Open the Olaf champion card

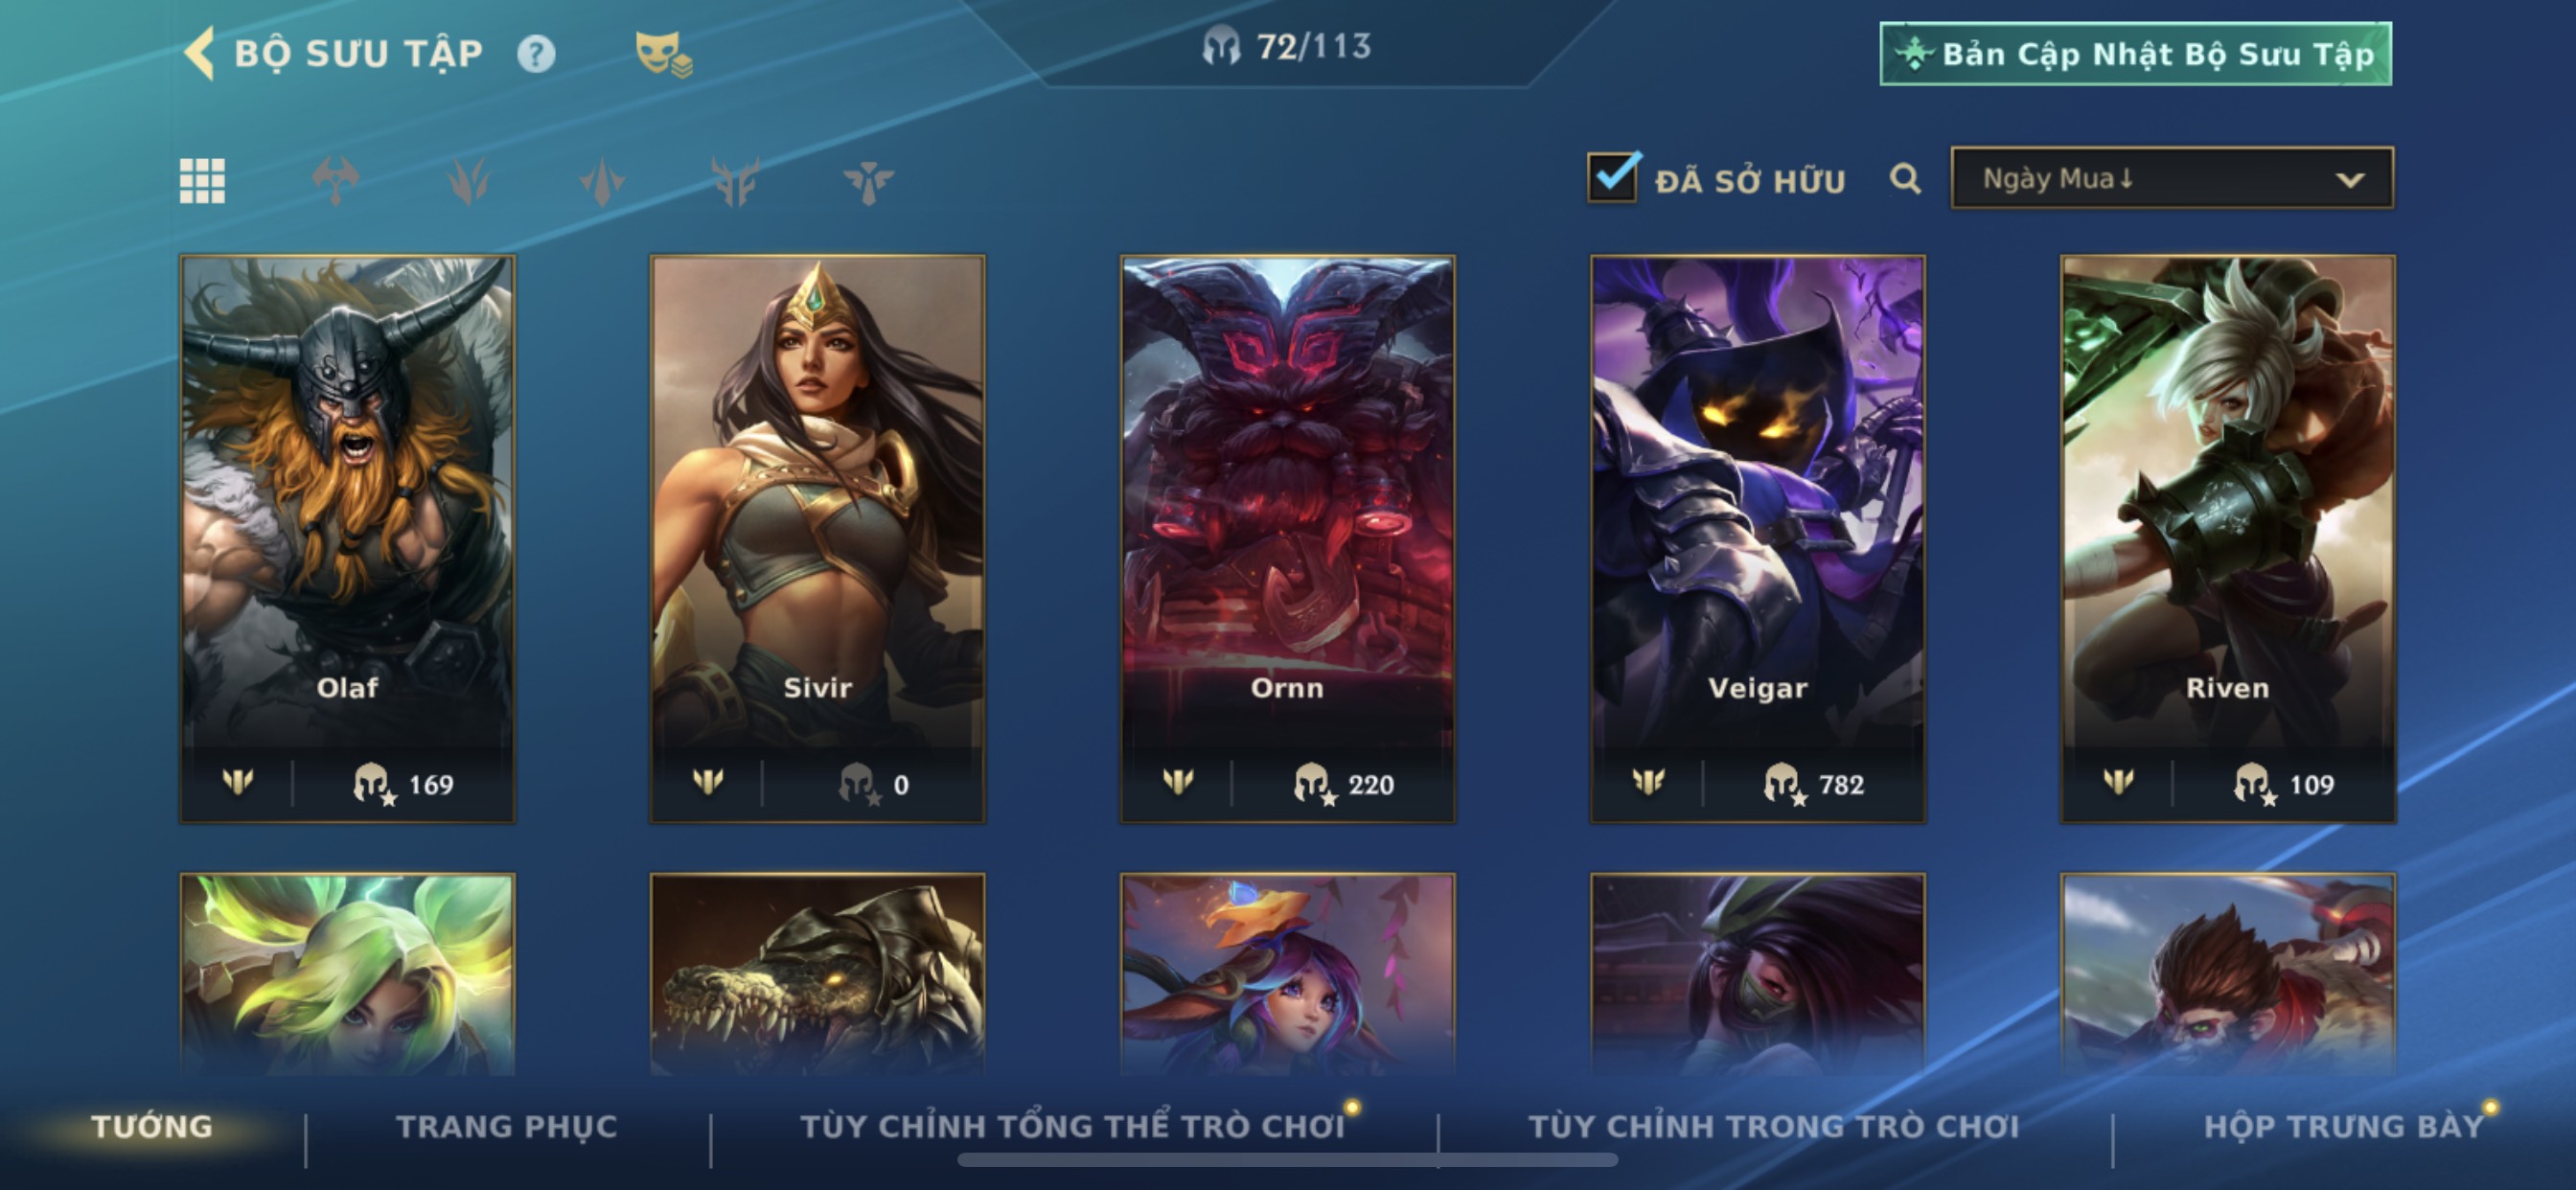click(347, 539)
